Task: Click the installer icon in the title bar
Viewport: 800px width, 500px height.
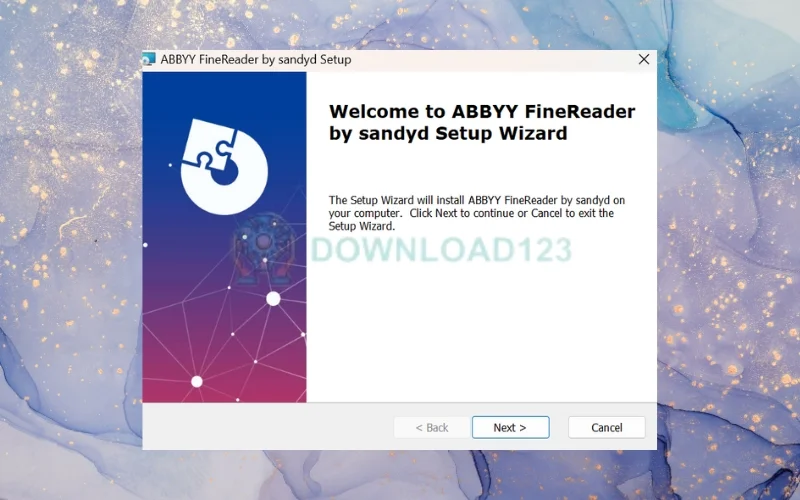Action: [x=148, y=59]
